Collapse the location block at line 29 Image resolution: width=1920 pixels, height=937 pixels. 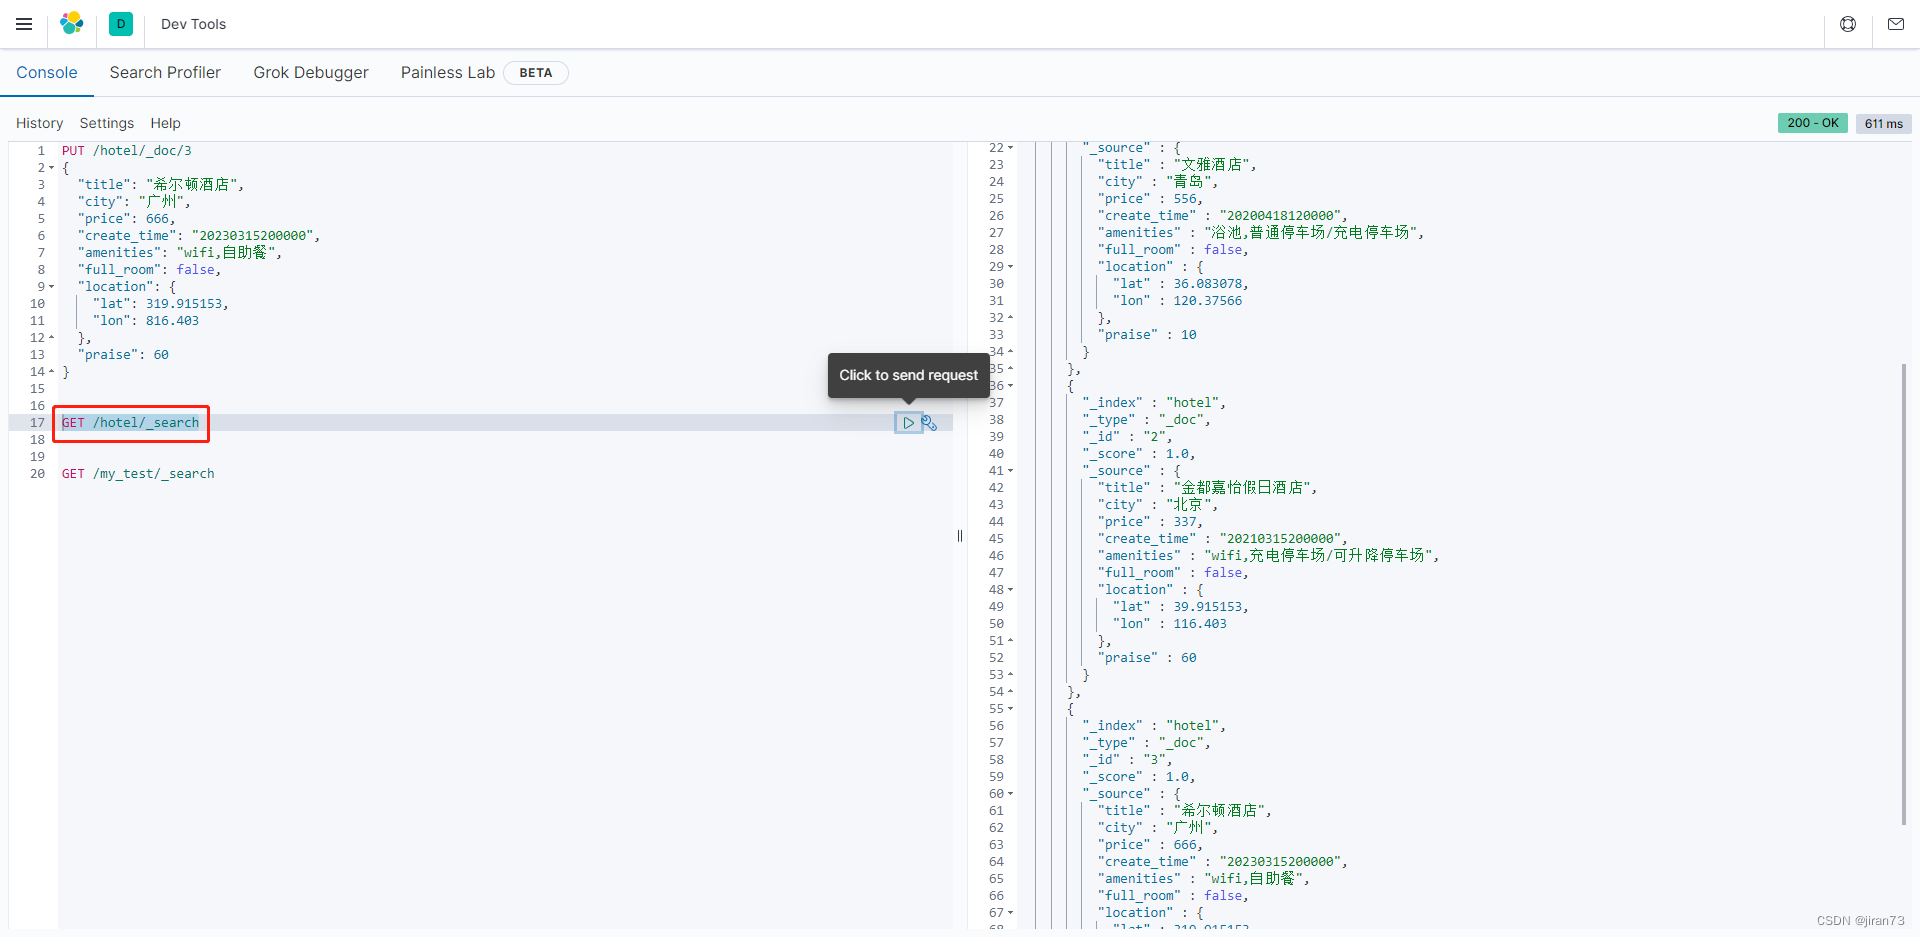pyautogui.click(x=1008, y=267)
